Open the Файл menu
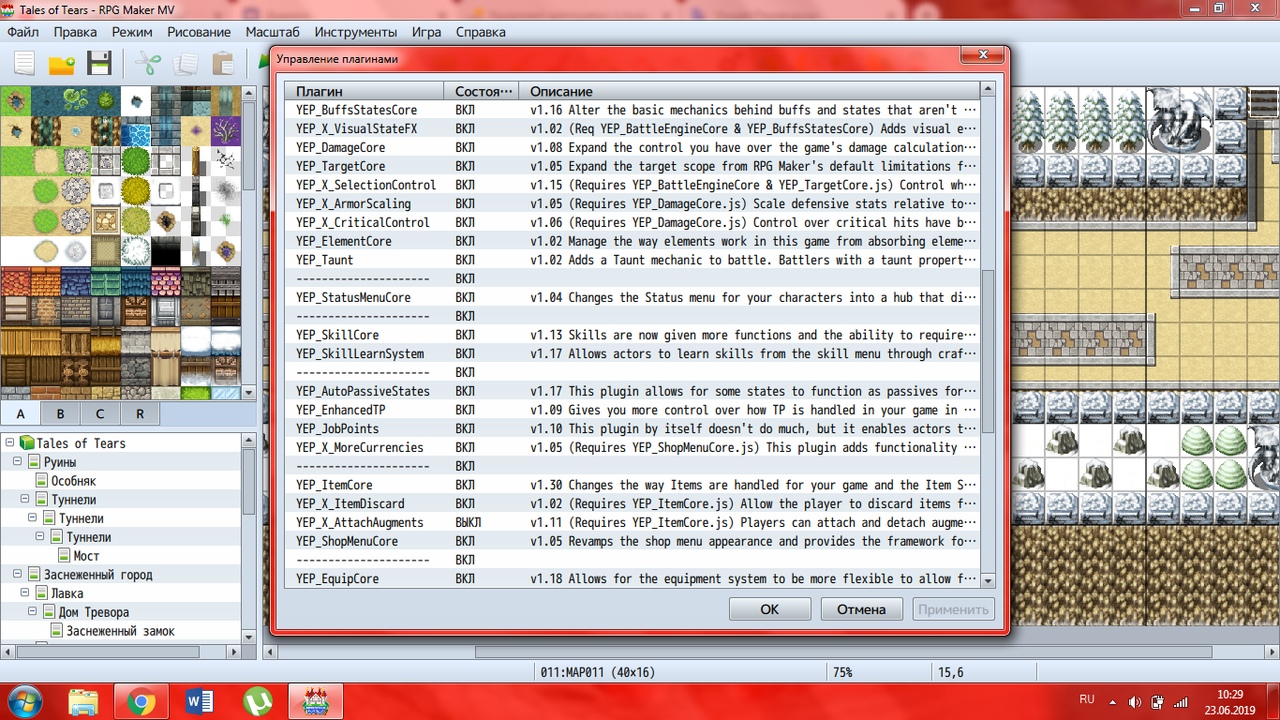 click(x=23, y=32)
